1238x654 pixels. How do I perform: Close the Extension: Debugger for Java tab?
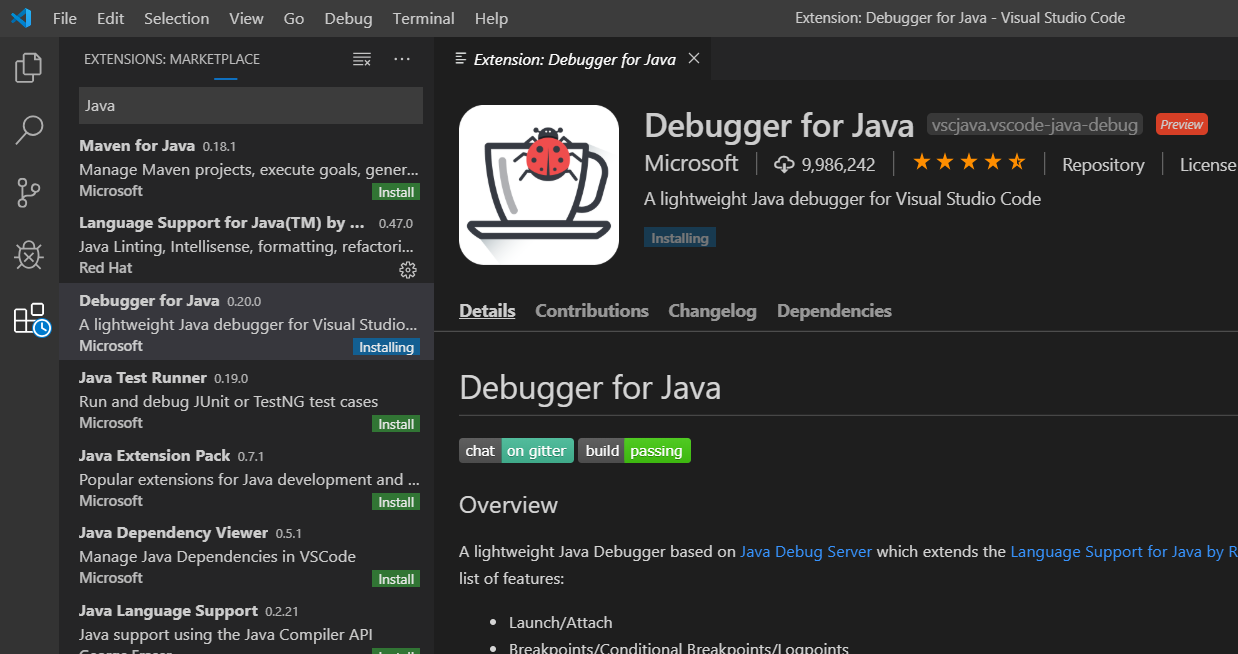click(x=694, y=58)
